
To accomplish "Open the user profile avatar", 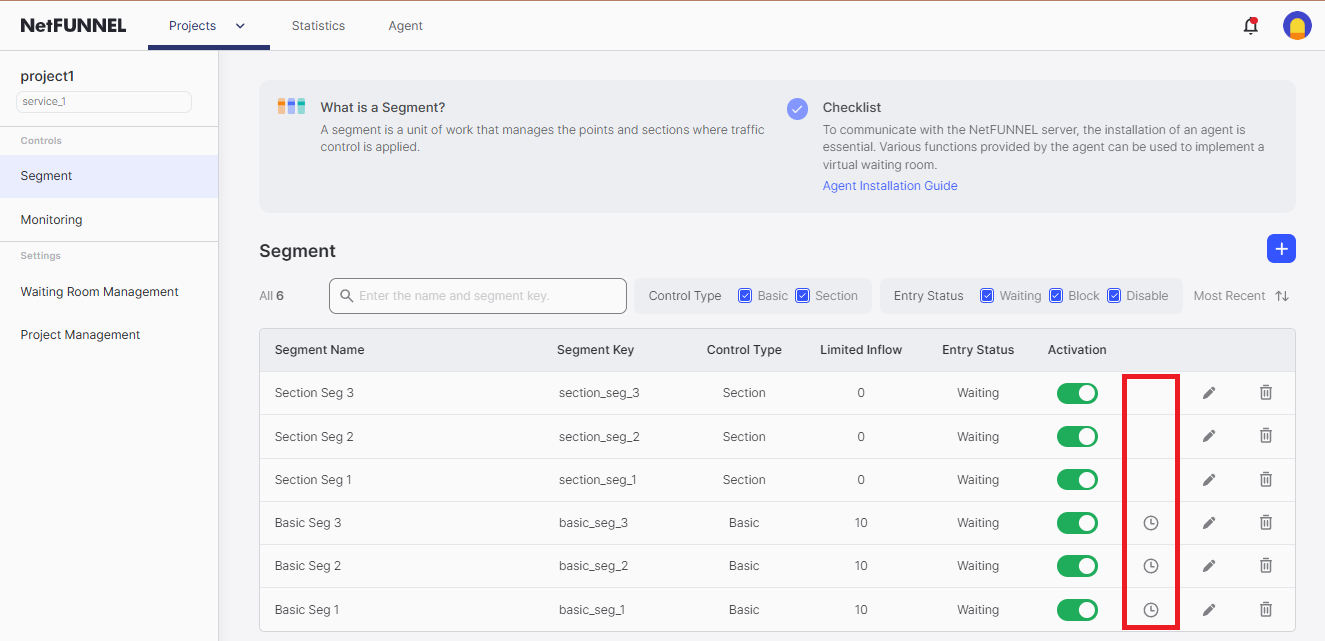I will point(1297,26).
